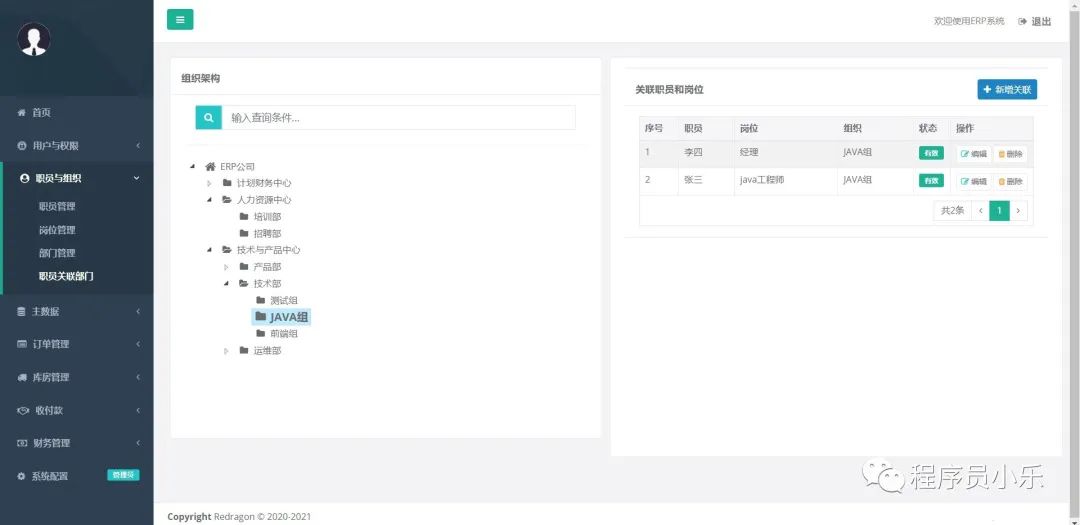Image resolution: width=1080 pixels, height=525 pixels.
Task: Click the 有效 status badge for 张三
Action: 931,181
